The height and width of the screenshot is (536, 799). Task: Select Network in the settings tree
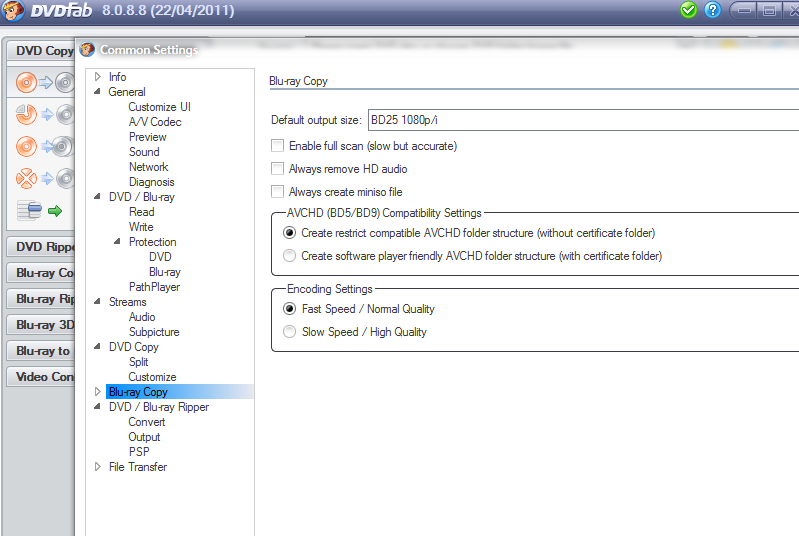pos(148,167)
